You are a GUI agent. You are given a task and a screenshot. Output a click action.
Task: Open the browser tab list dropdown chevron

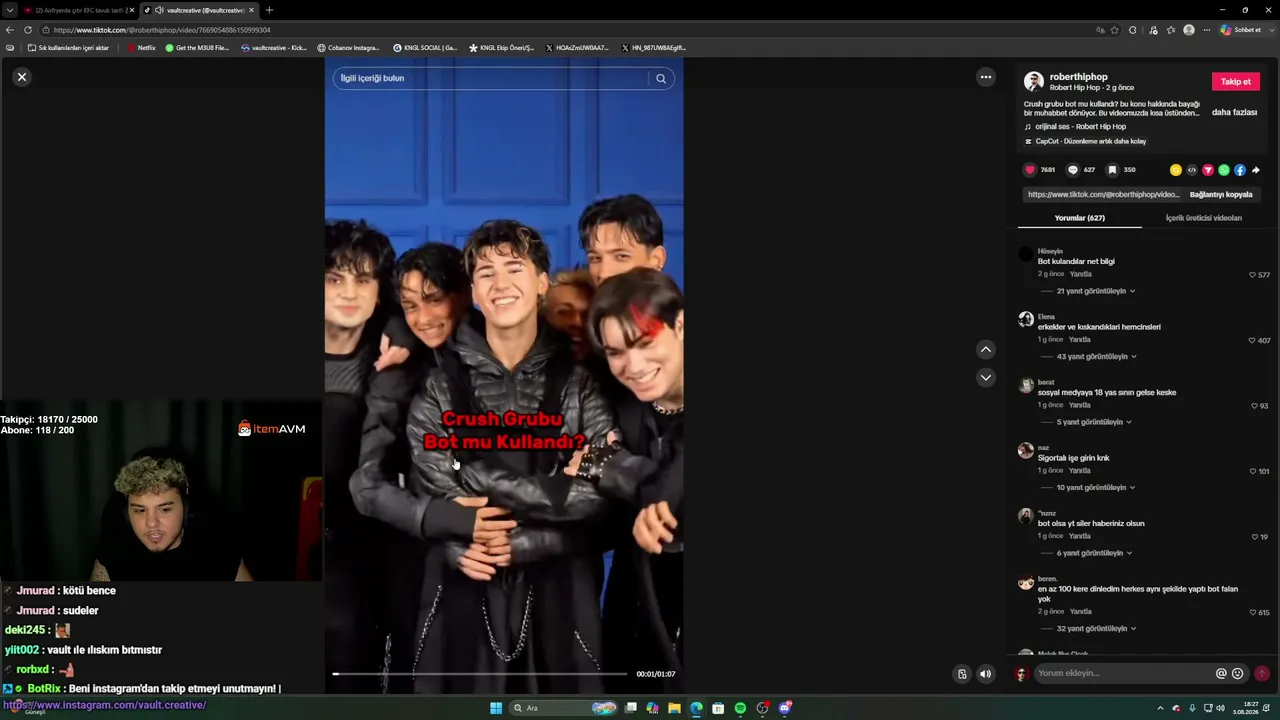click(x=10, y=10)
